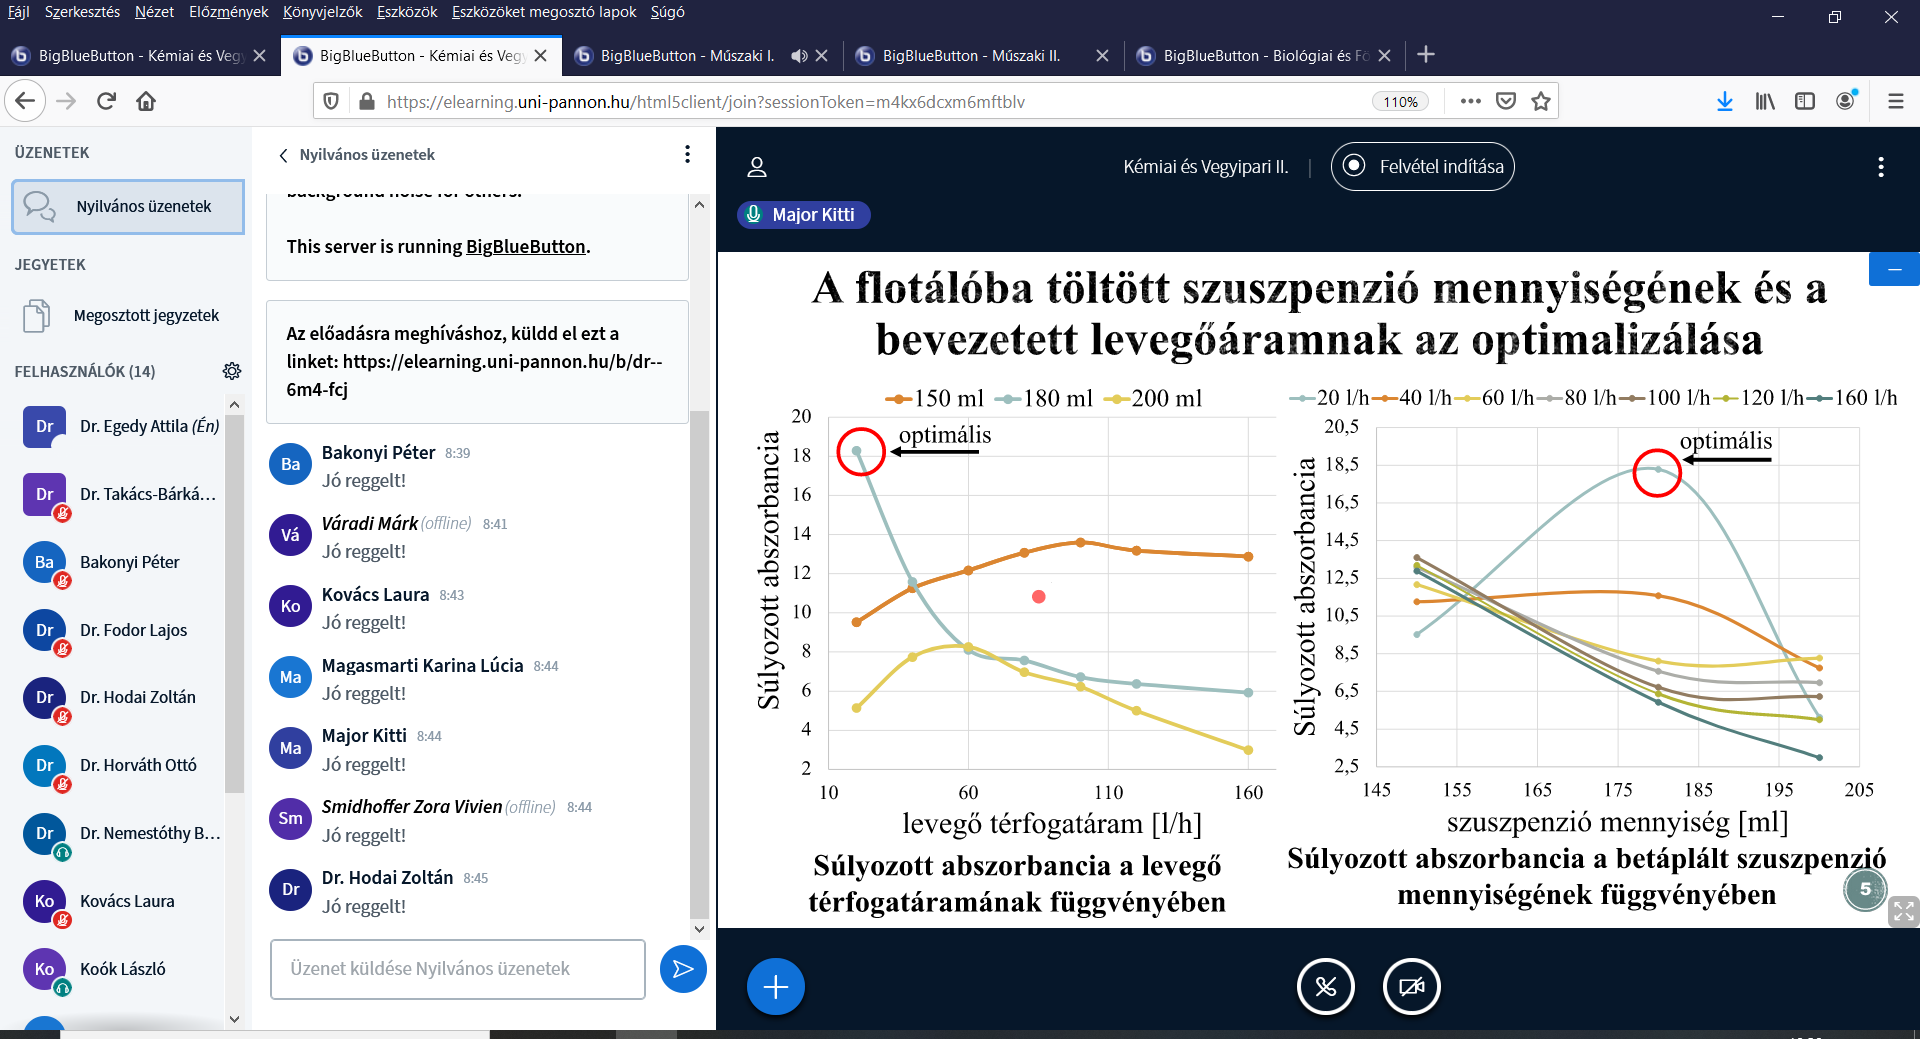Viewport: 1920px width, 1039px height.
Task: Toggle the webcam sharing button
Action: pos(1411,987)
